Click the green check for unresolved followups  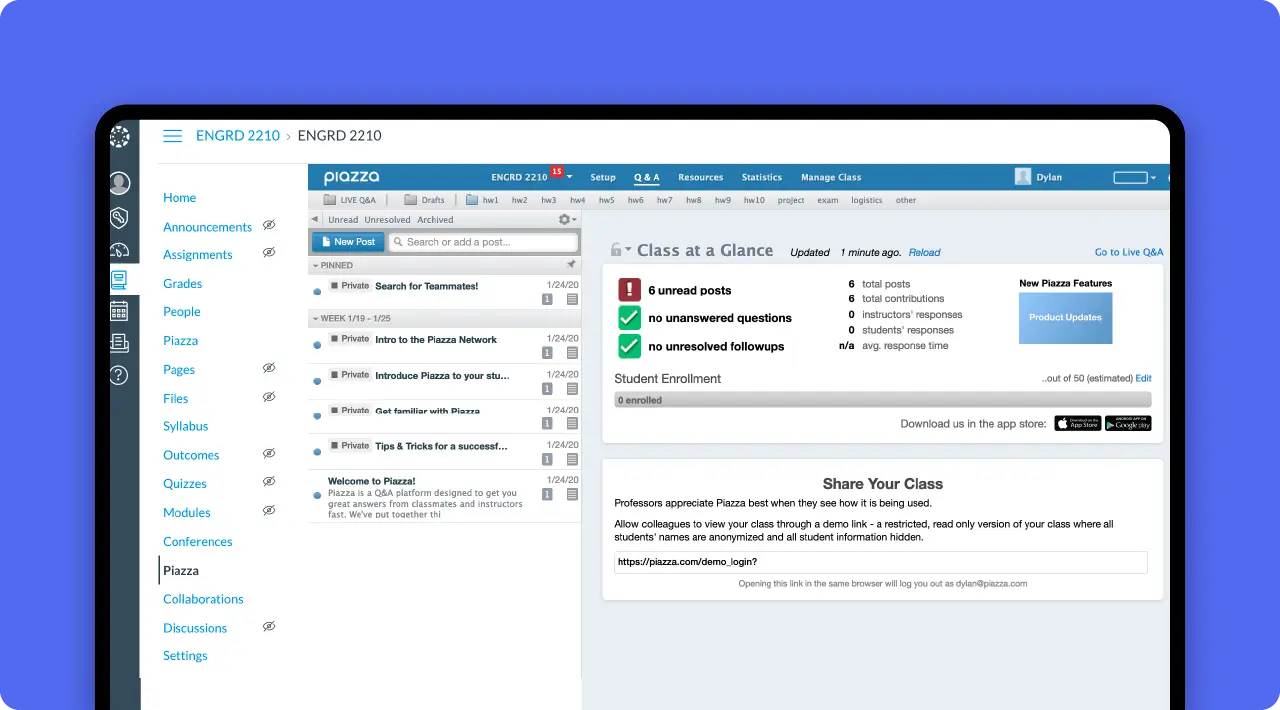pyautogui.click(x=629, y=346)
